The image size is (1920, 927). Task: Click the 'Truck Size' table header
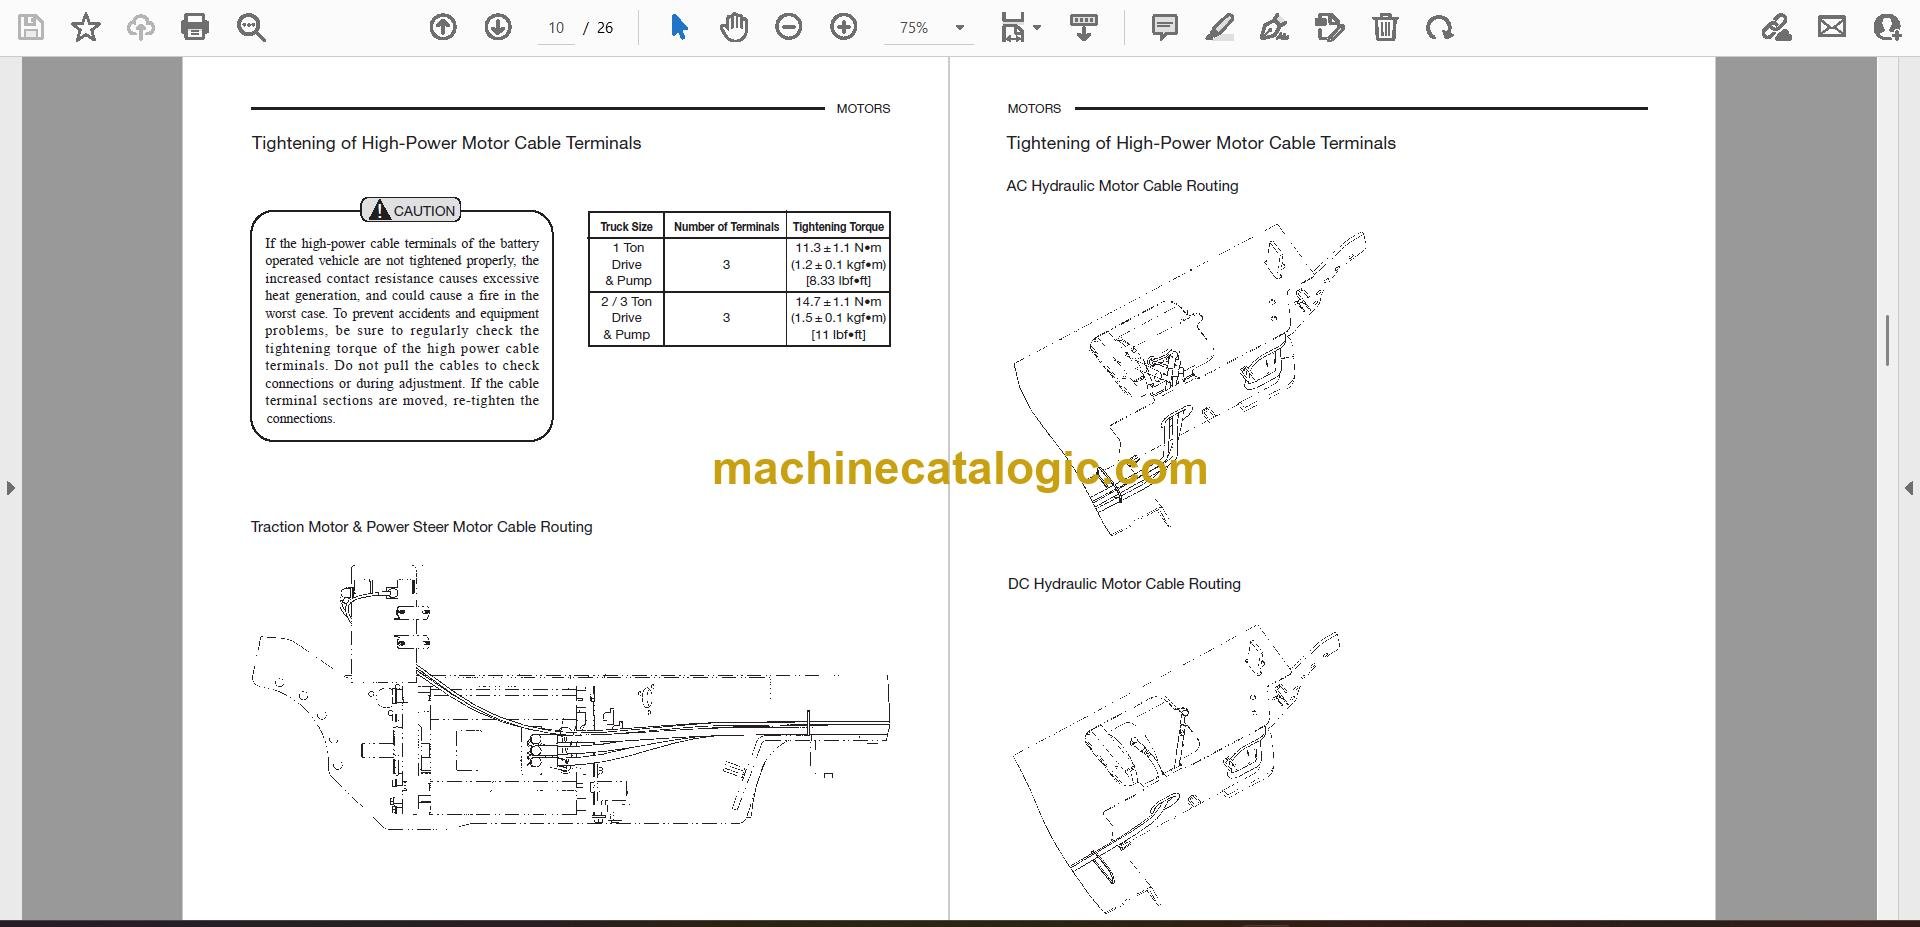point(626,227)
